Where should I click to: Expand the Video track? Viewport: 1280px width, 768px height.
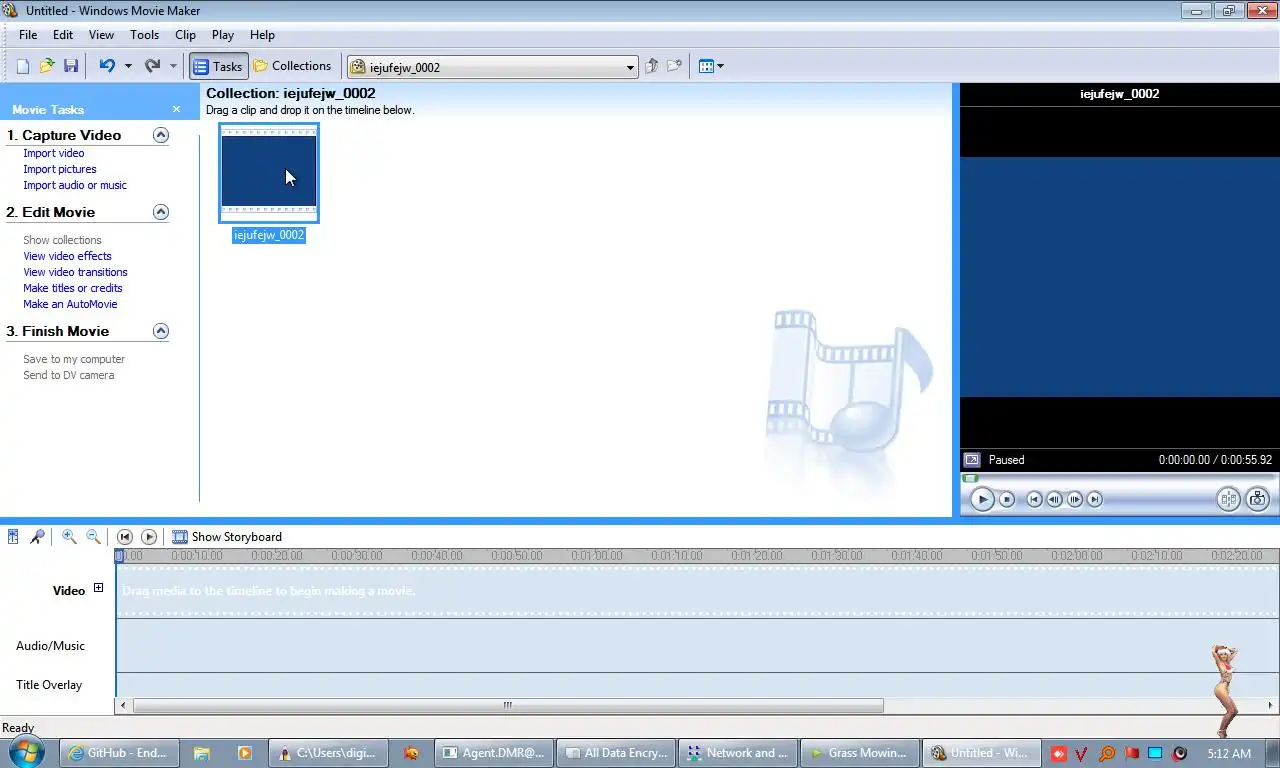(x=98, y=588)
